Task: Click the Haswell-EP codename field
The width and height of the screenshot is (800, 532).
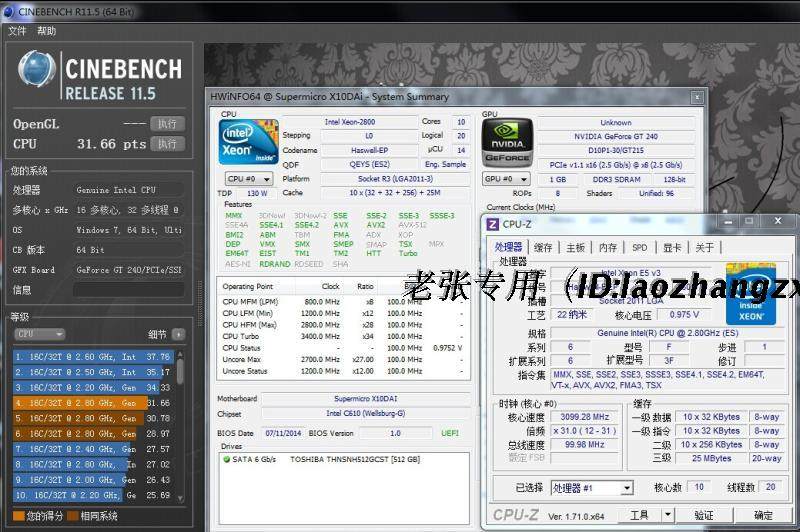Action: [369, 150]
